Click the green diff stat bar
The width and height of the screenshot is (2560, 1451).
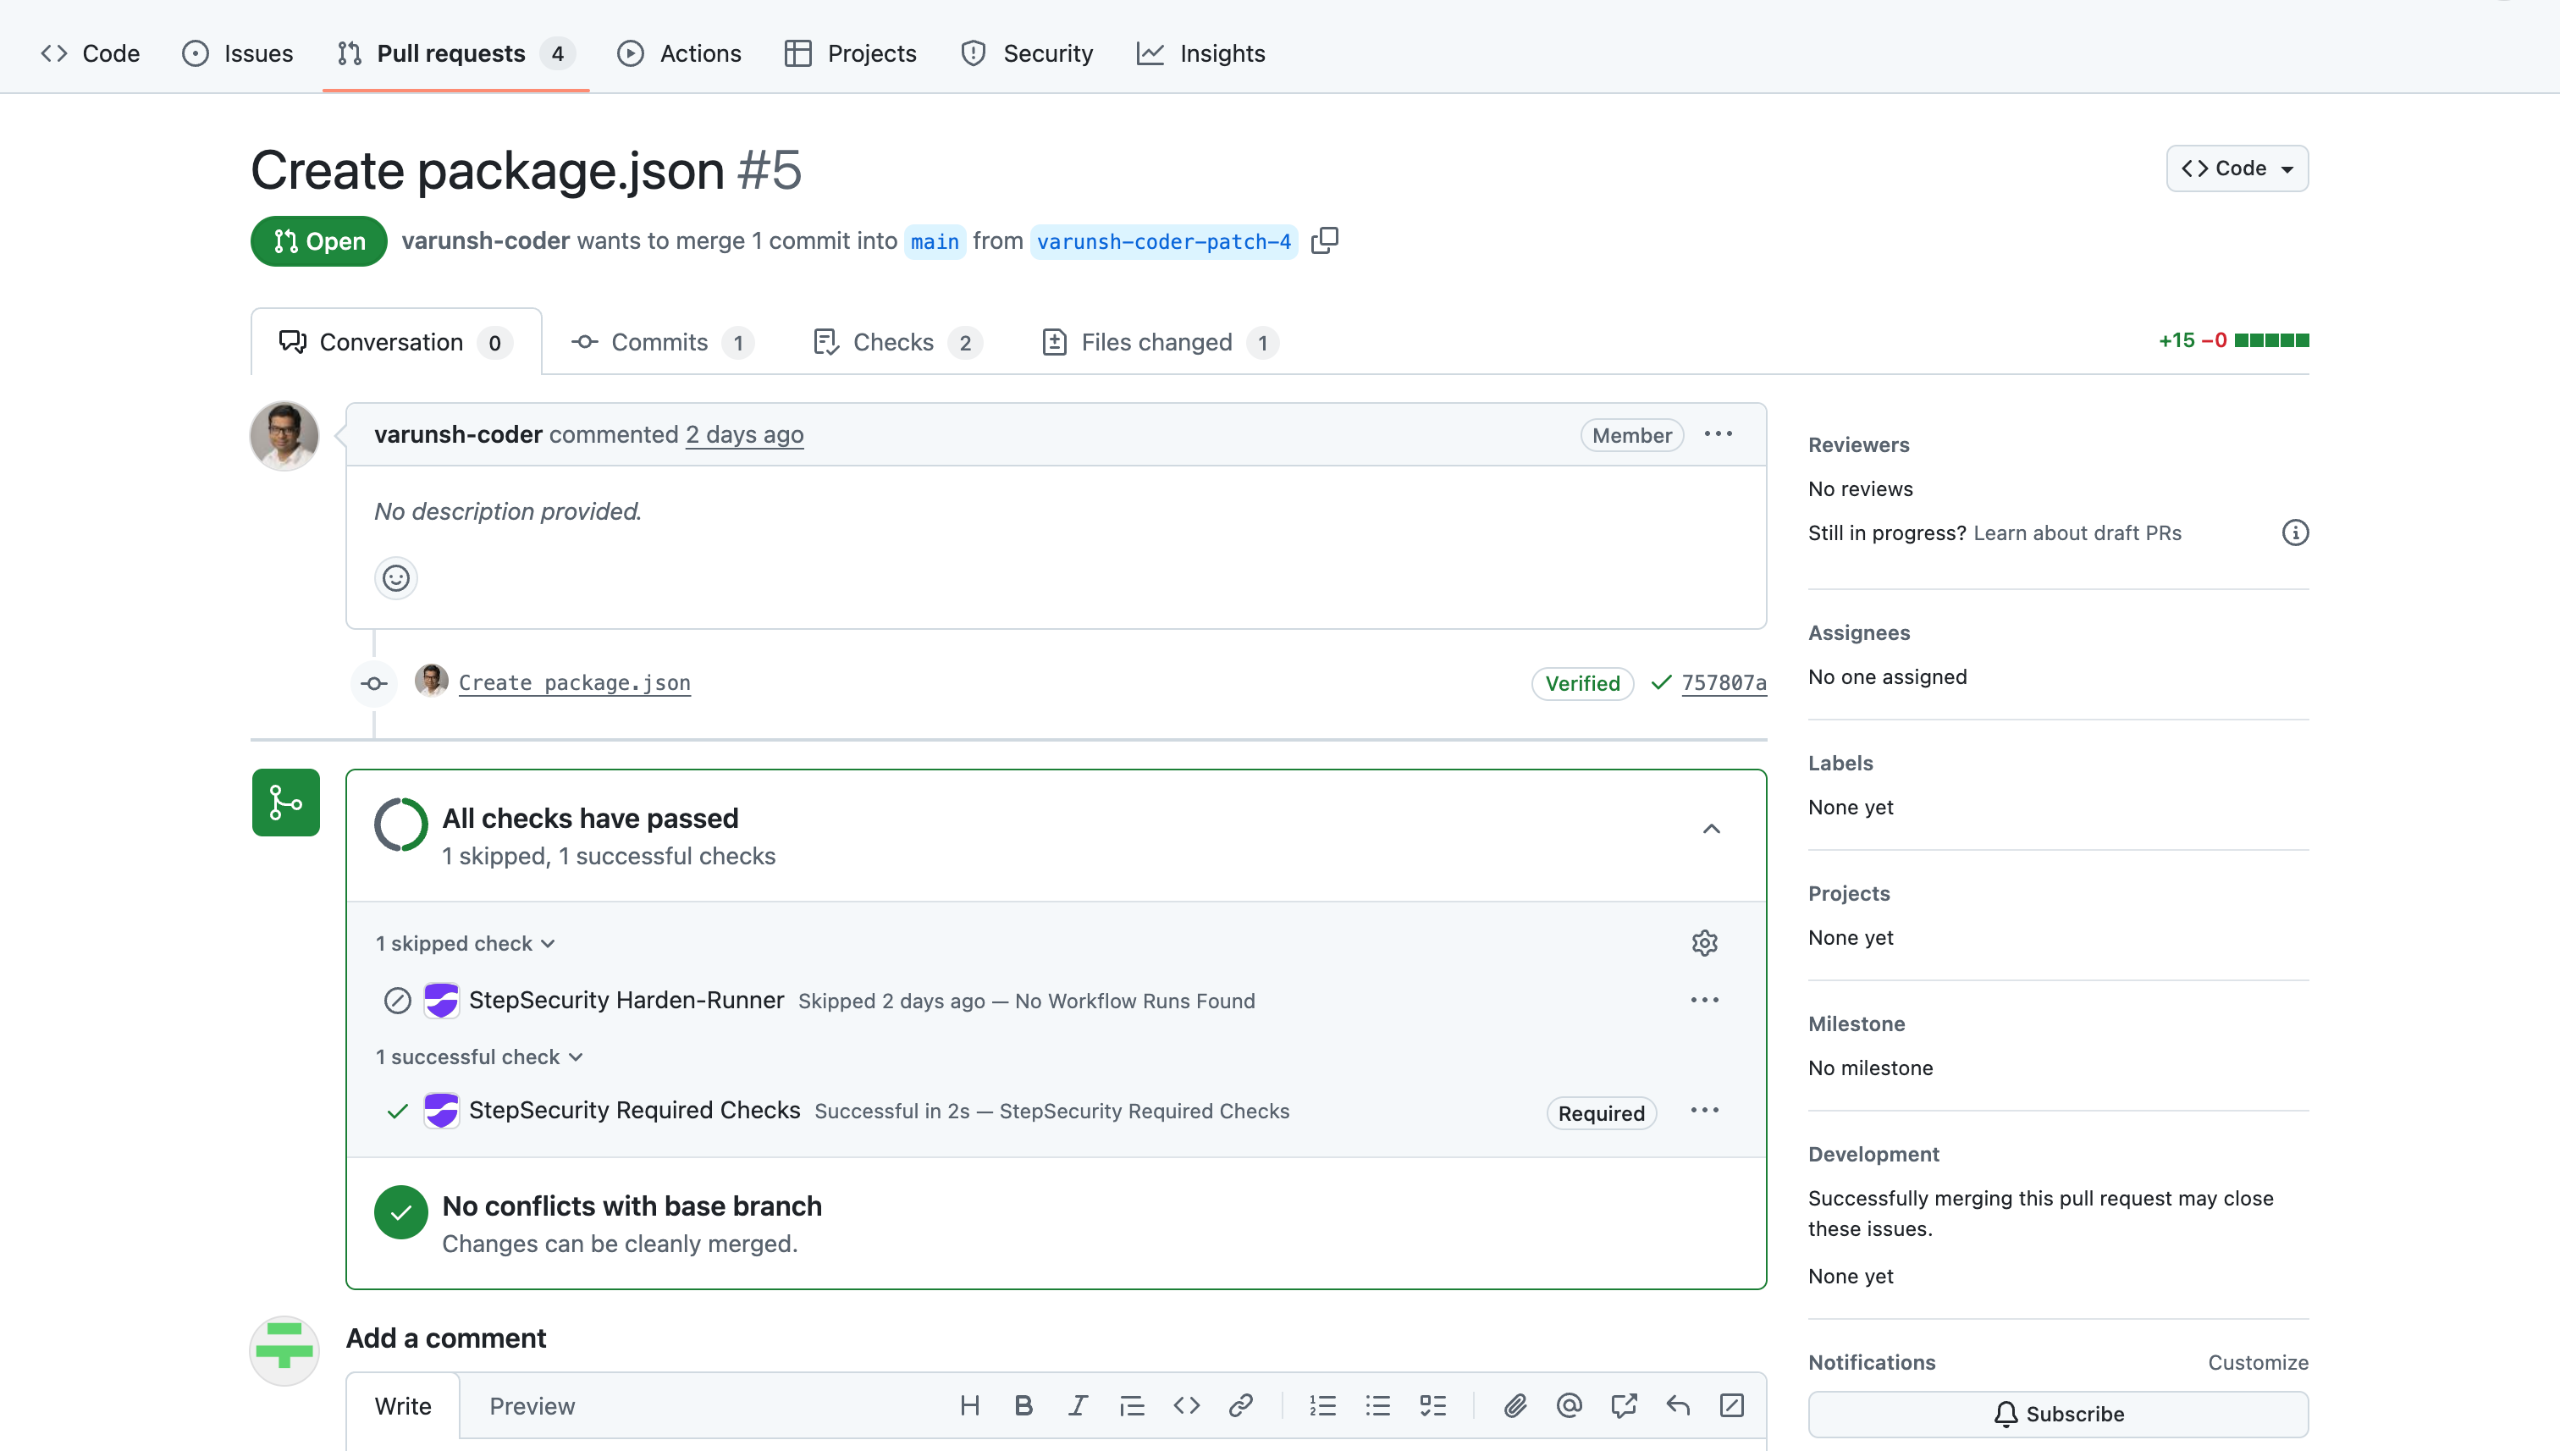point(2271,340)
